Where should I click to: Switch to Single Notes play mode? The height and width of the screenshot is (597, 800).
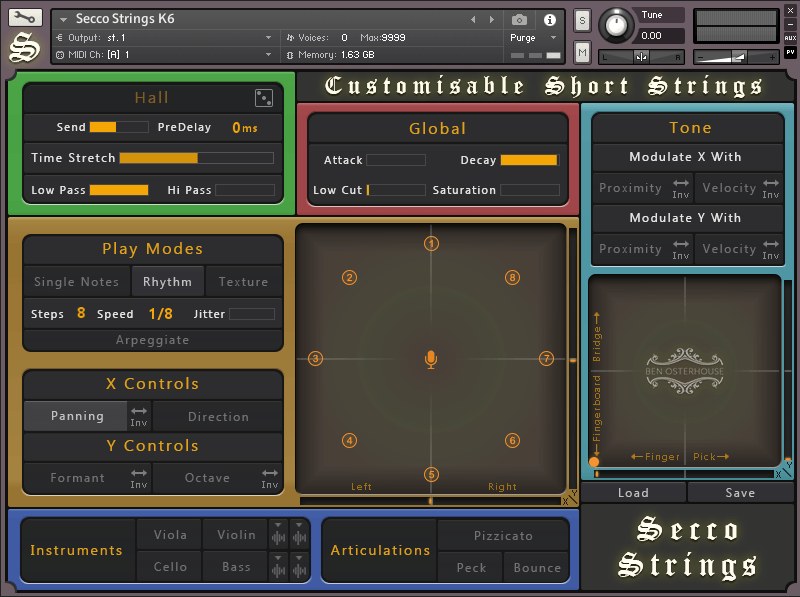[77, 282]
